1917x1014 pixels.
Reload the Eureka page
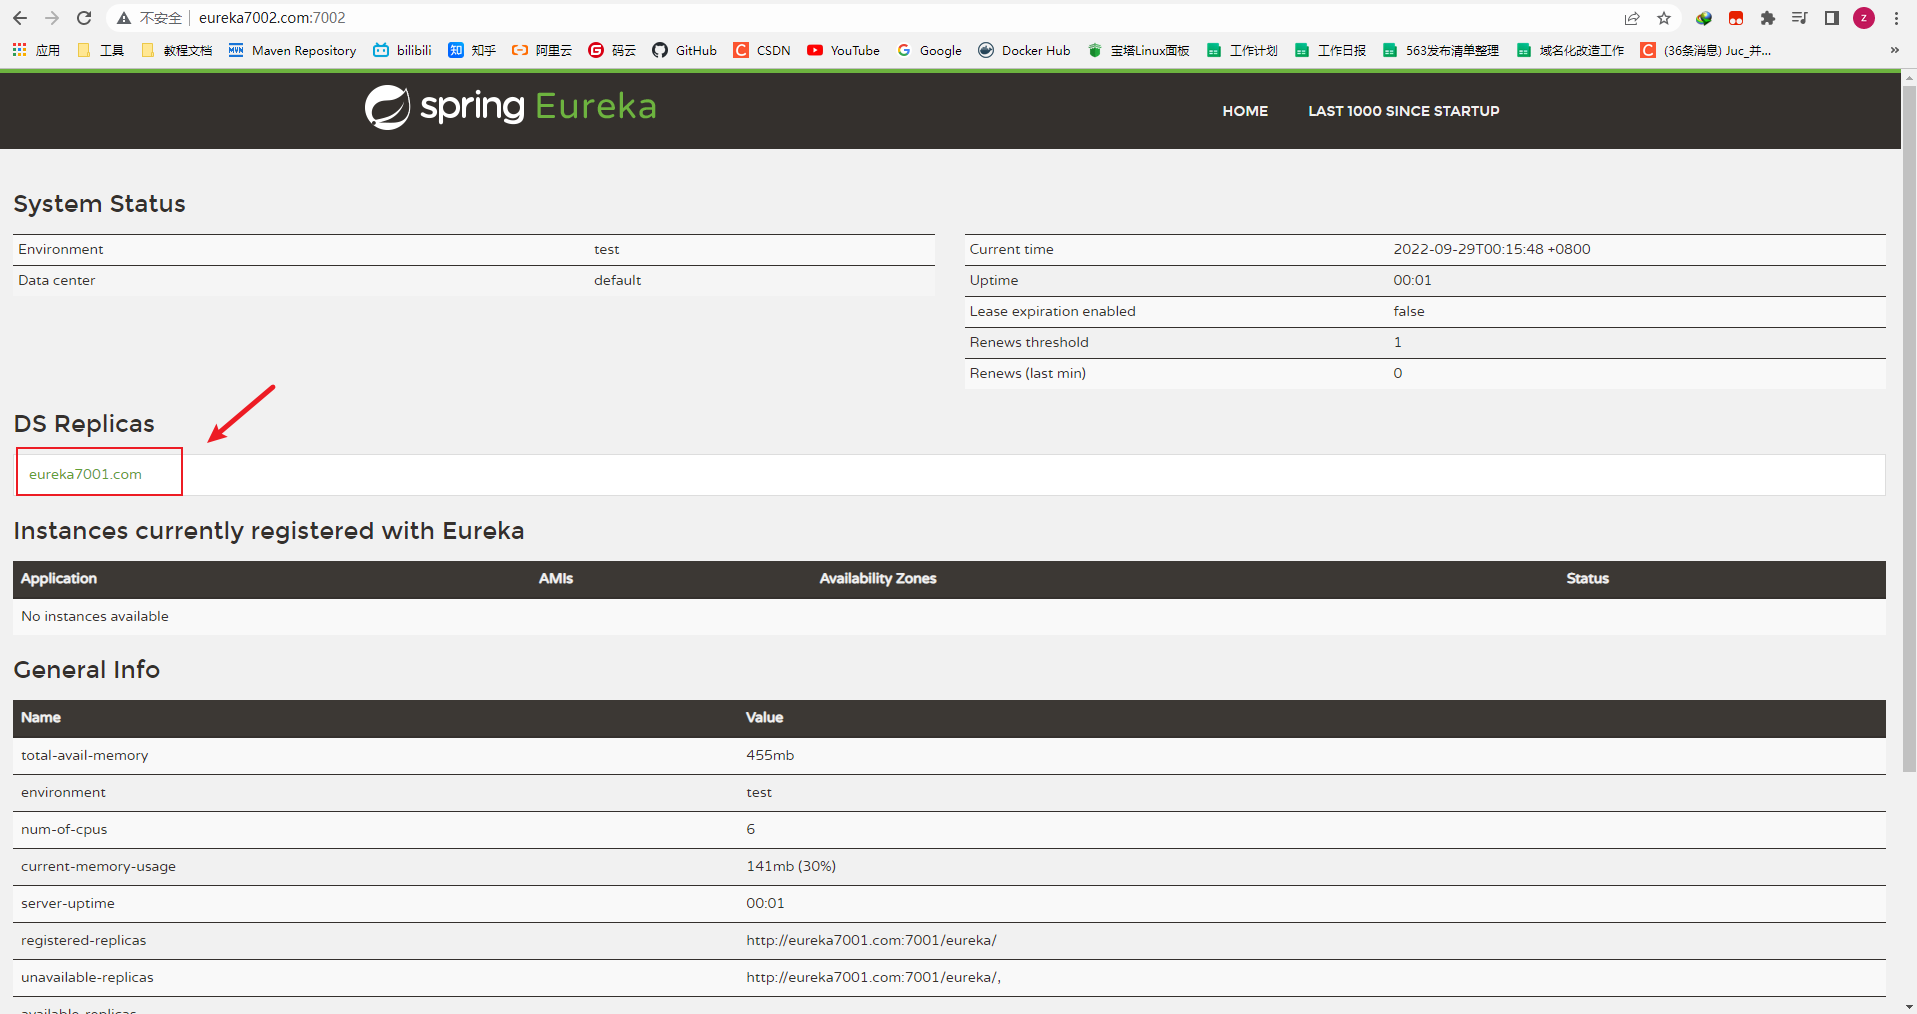click(84, 18)
